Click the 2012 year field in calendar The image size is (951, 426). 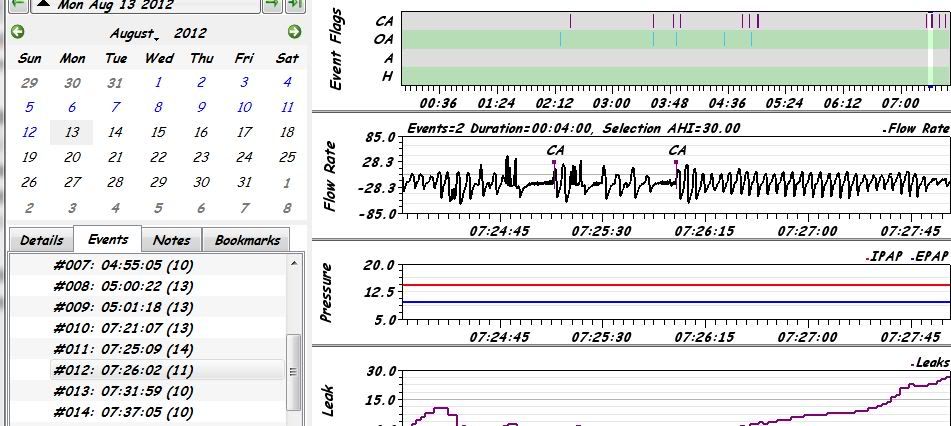[190, 33]
